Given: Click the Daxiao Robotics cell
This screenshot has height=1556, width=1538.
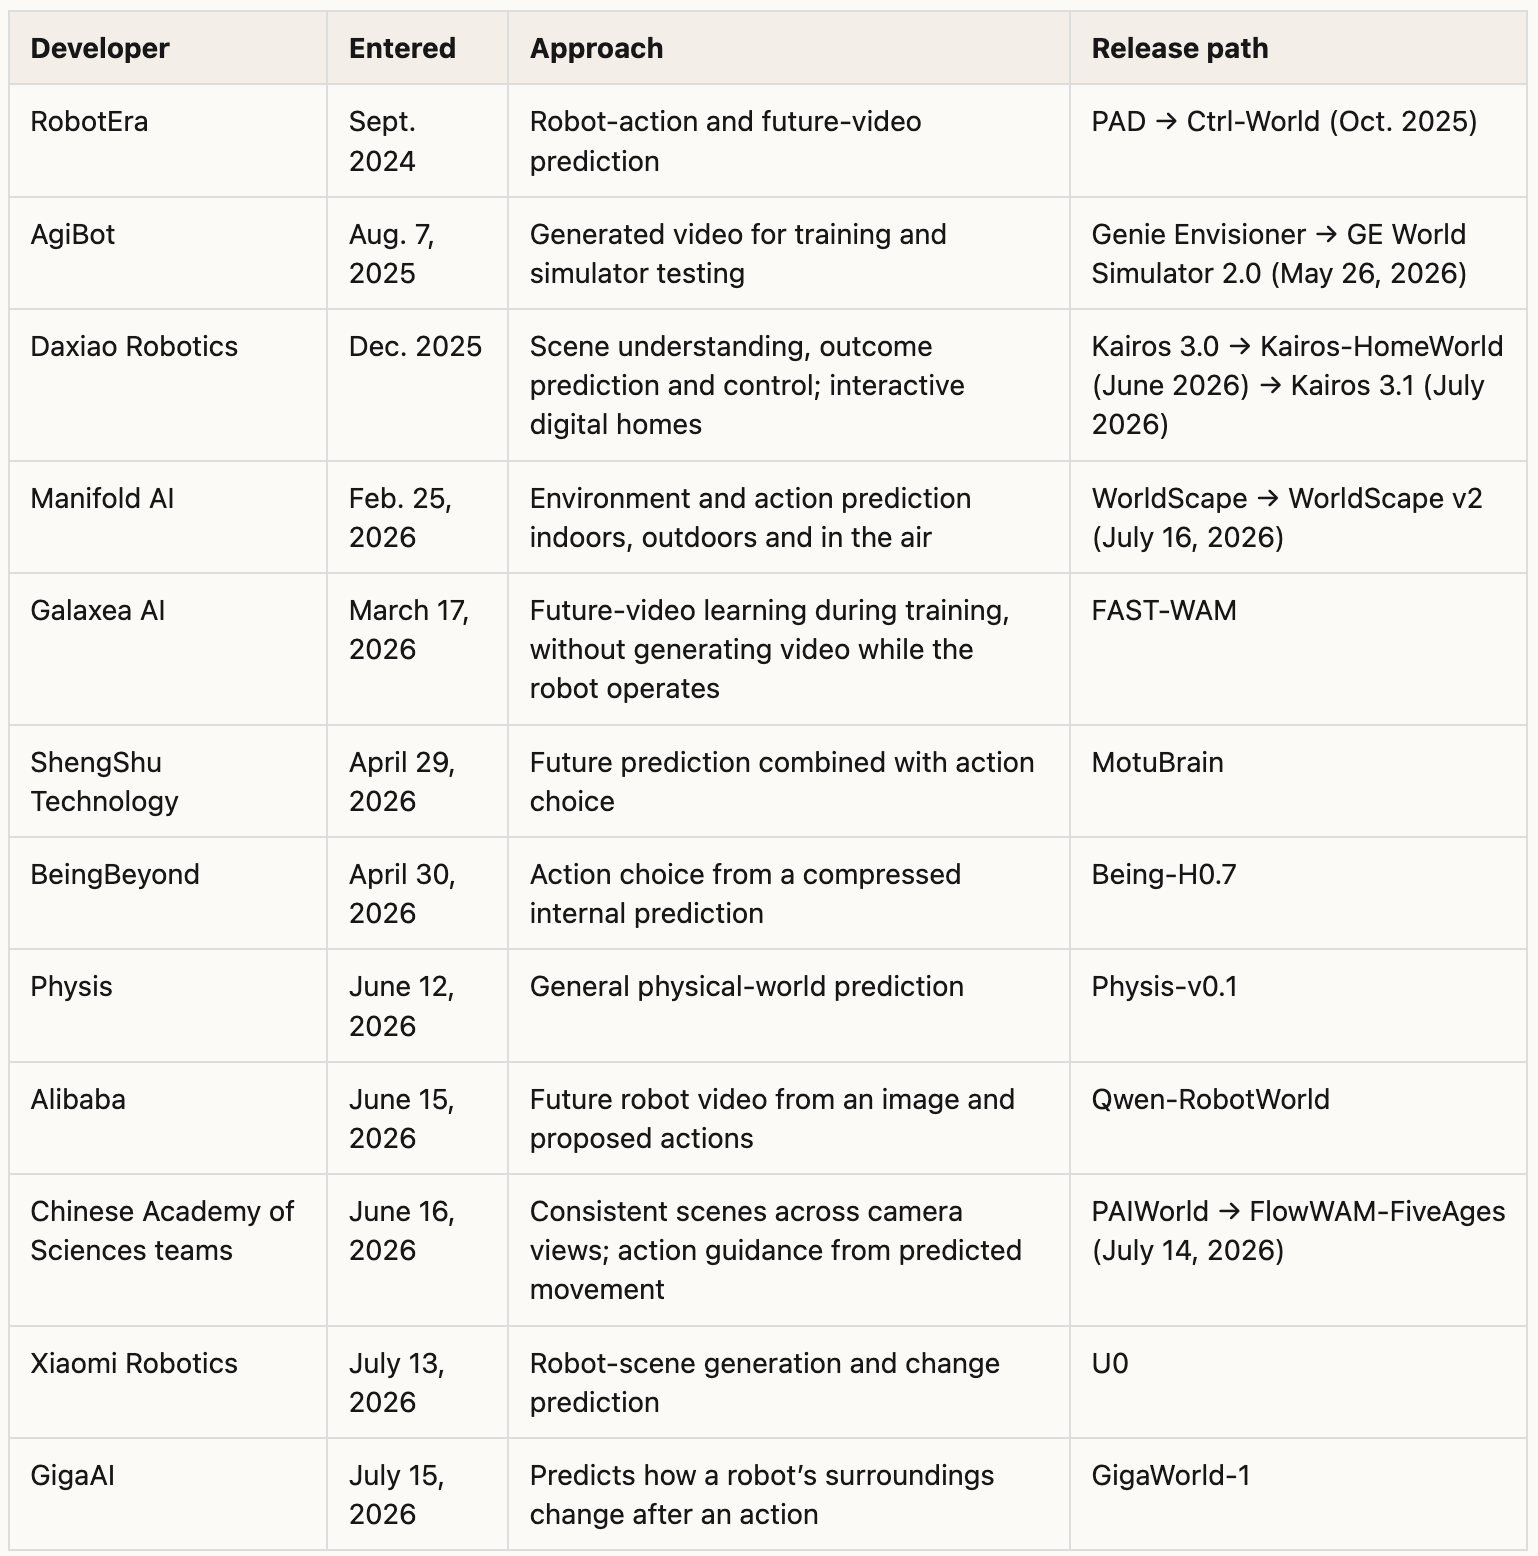Looking at the screenshot, I should [167, 385].
